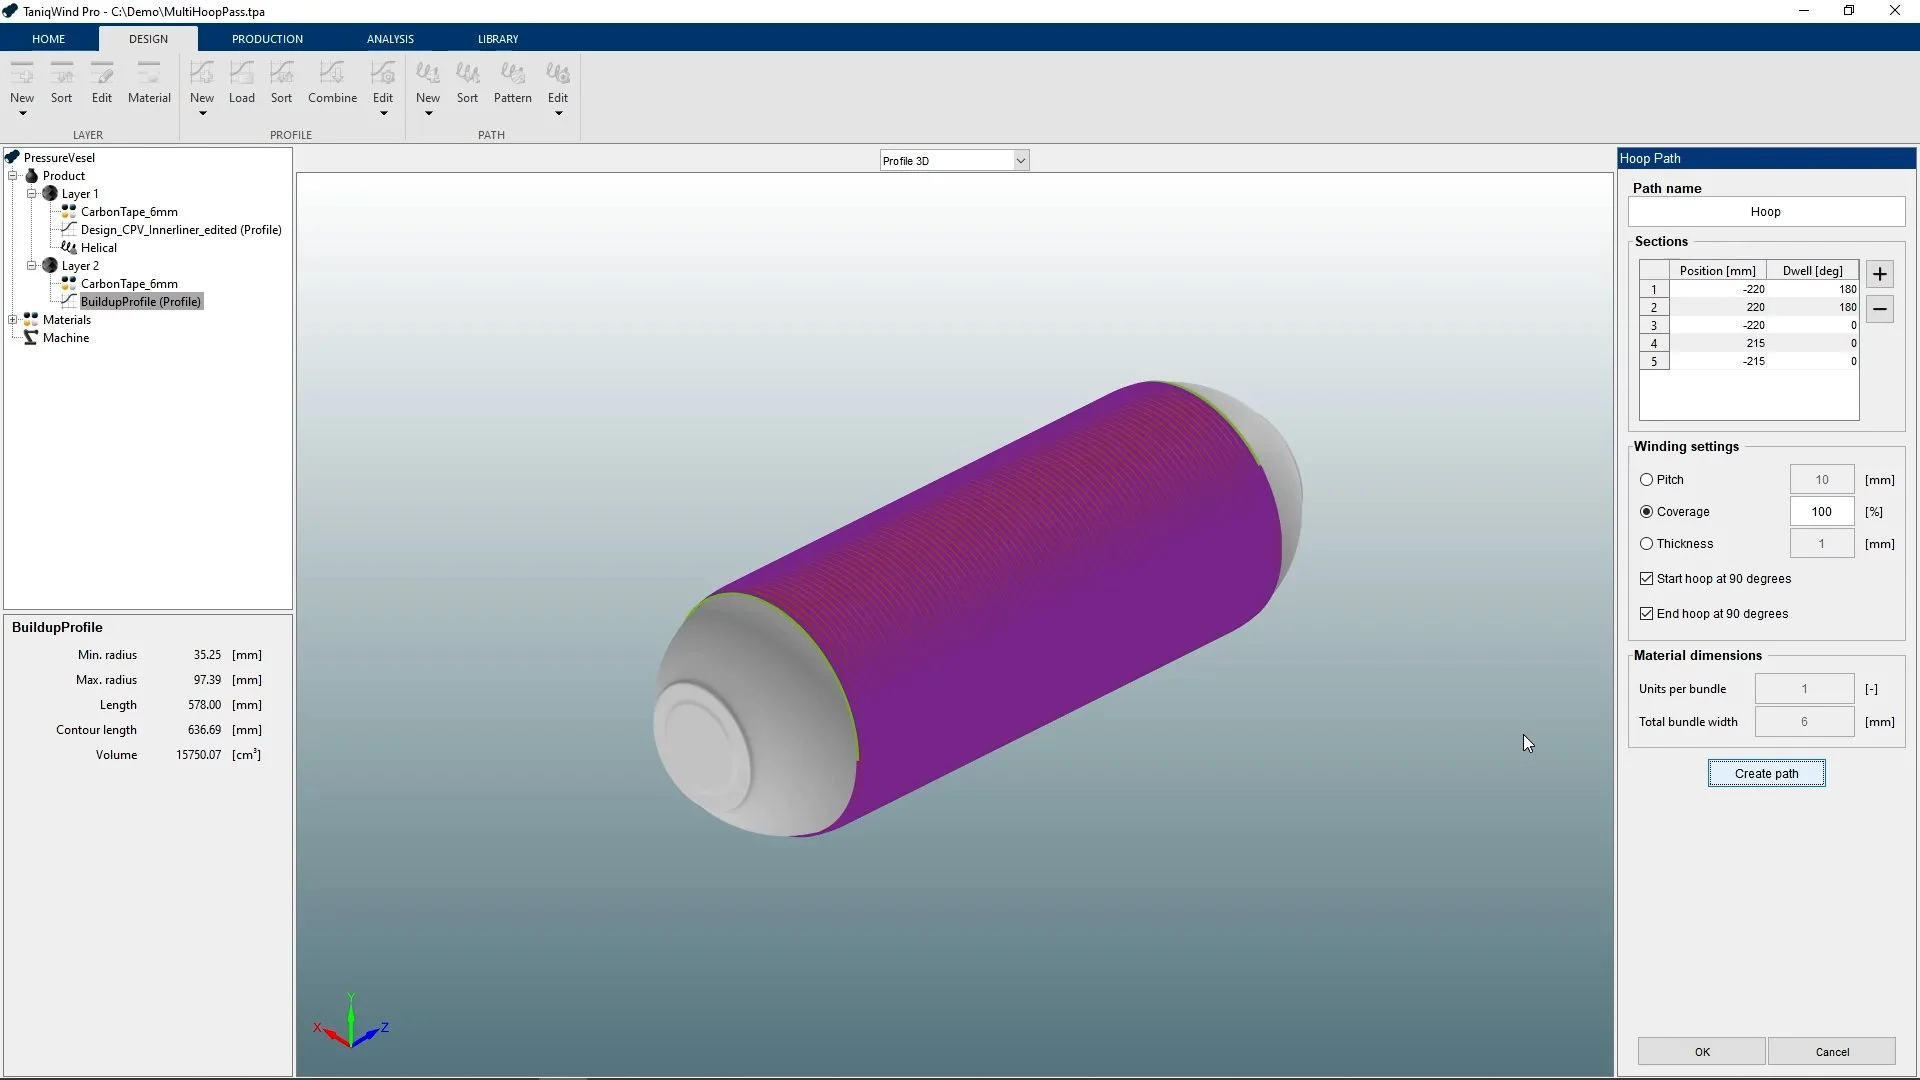Uncheck End hoop at 90 degrees
This screenshot has height=1080, width=1920.
coord(1646,614)
